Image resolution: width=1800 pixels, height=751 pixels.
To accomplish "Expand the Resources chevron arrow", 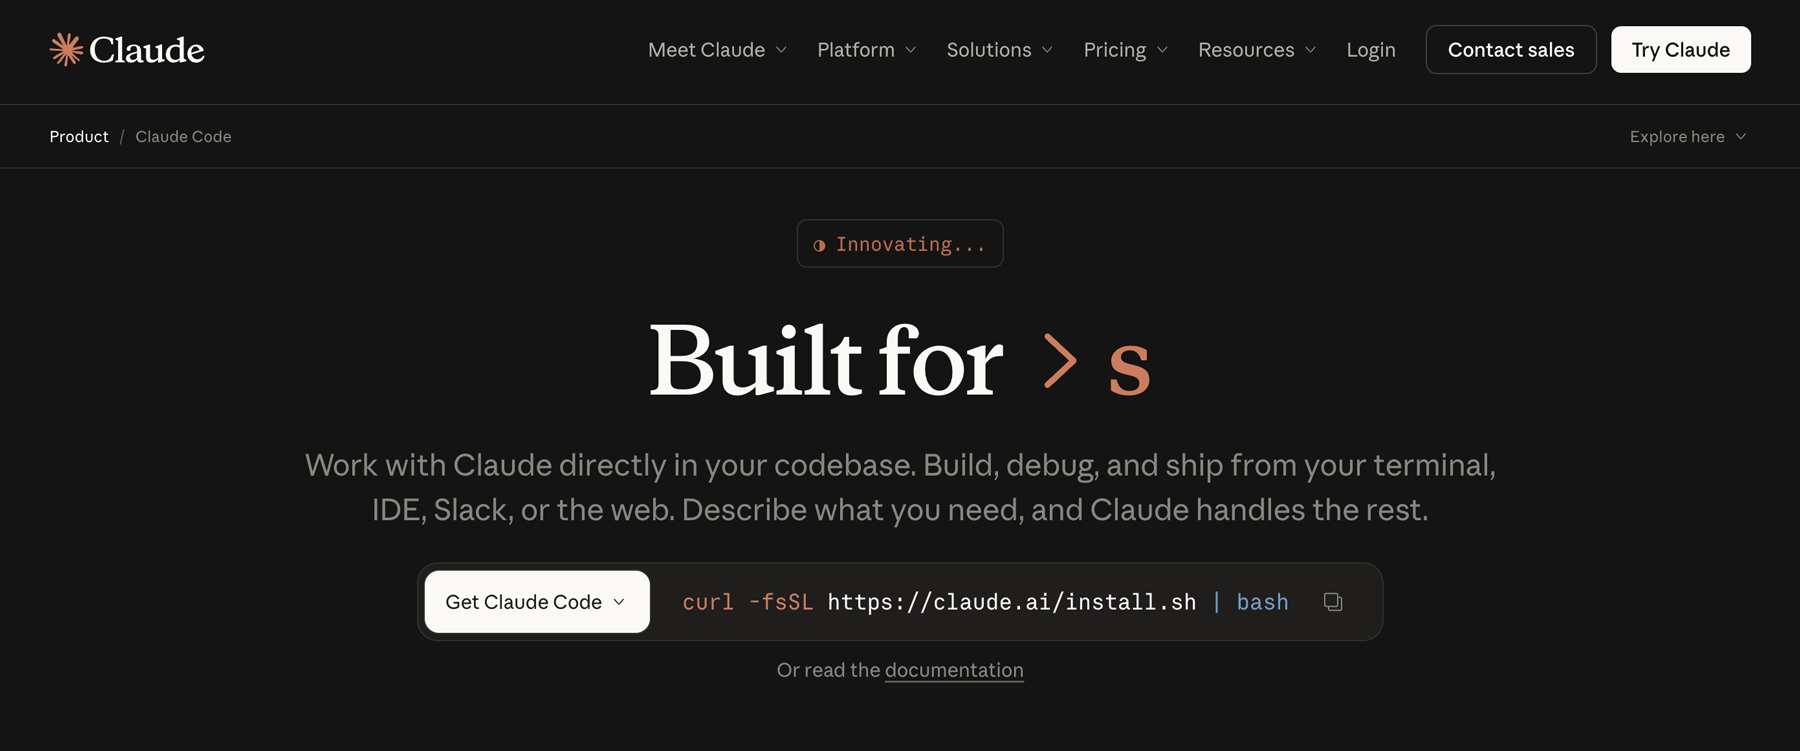I will click(1310, 50).
